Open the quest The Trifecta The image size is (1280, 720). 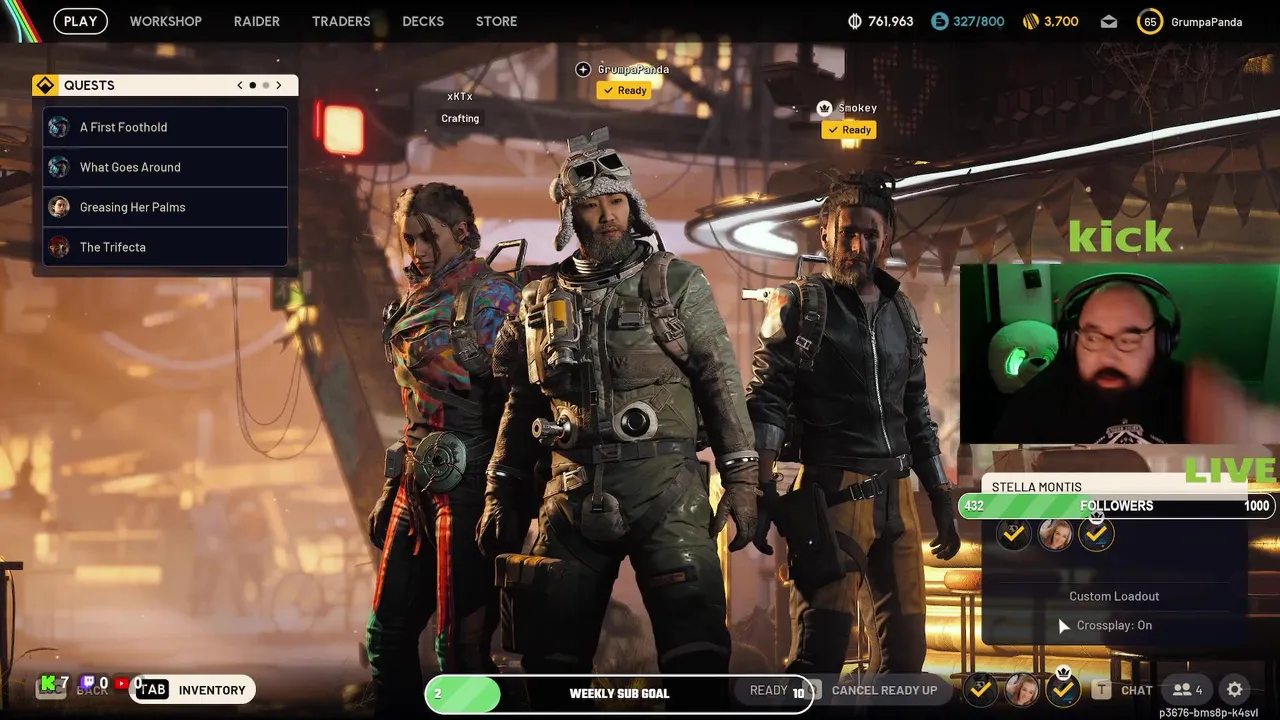[165, 247]
